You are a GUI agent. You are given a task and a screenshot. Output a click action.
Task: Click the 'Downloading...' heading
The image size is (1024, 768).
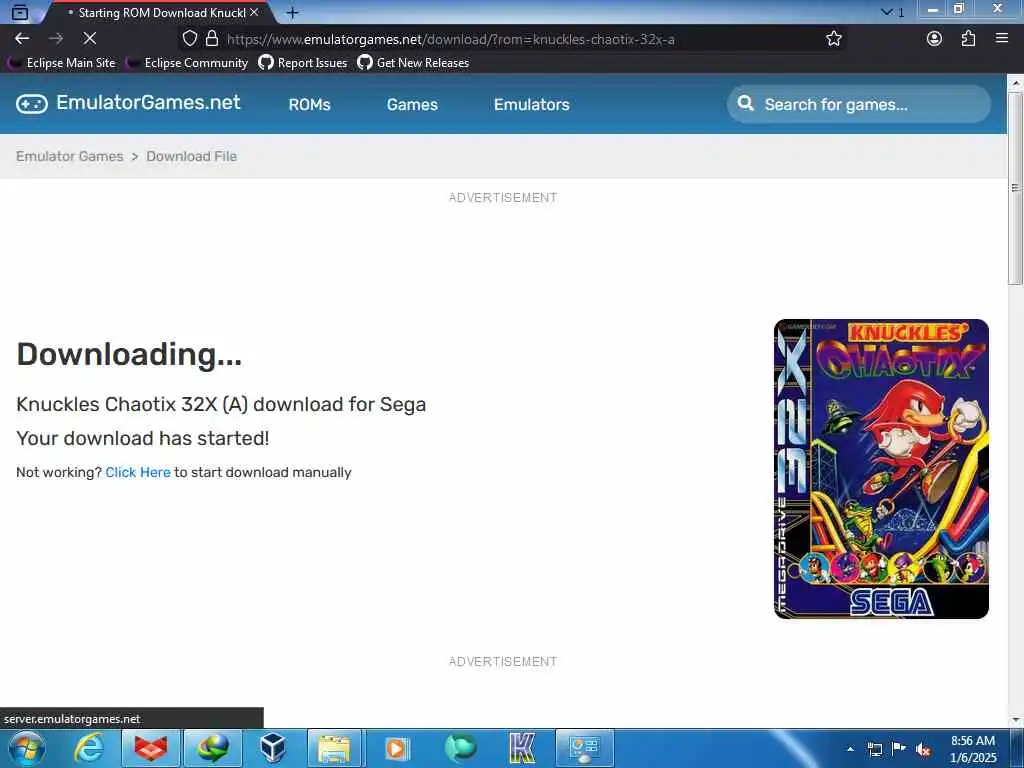click(129, 354)
